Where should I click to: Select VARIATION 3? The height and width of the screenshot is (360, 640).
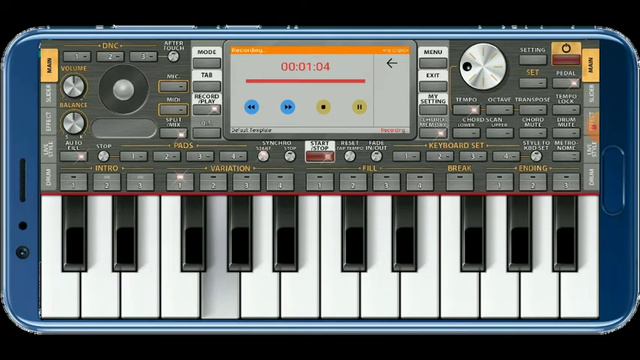pyautogui.click(x=247, y=182)
